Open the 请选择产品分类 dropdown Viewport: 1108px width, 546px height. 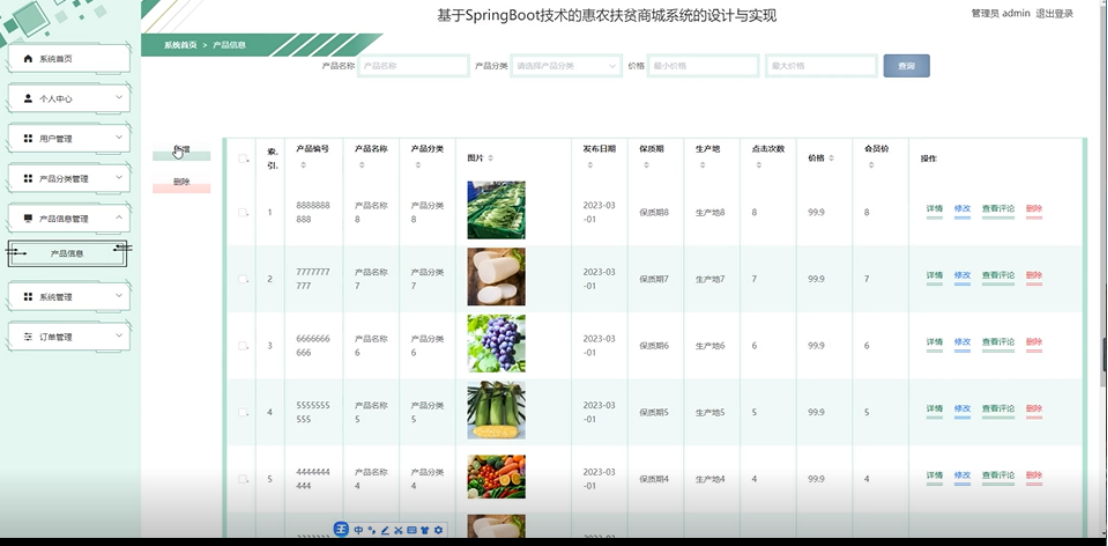[566, 66]
